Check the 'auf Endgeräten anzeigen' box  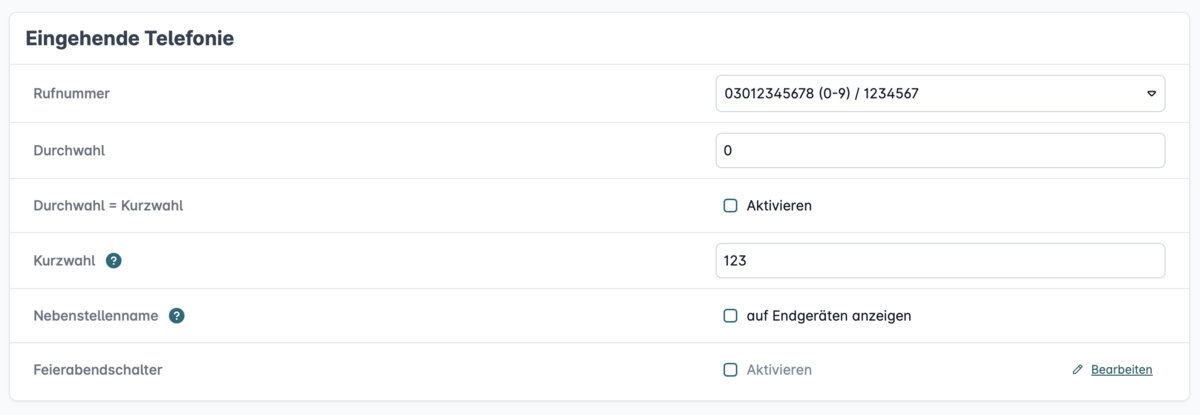point(730,316)
